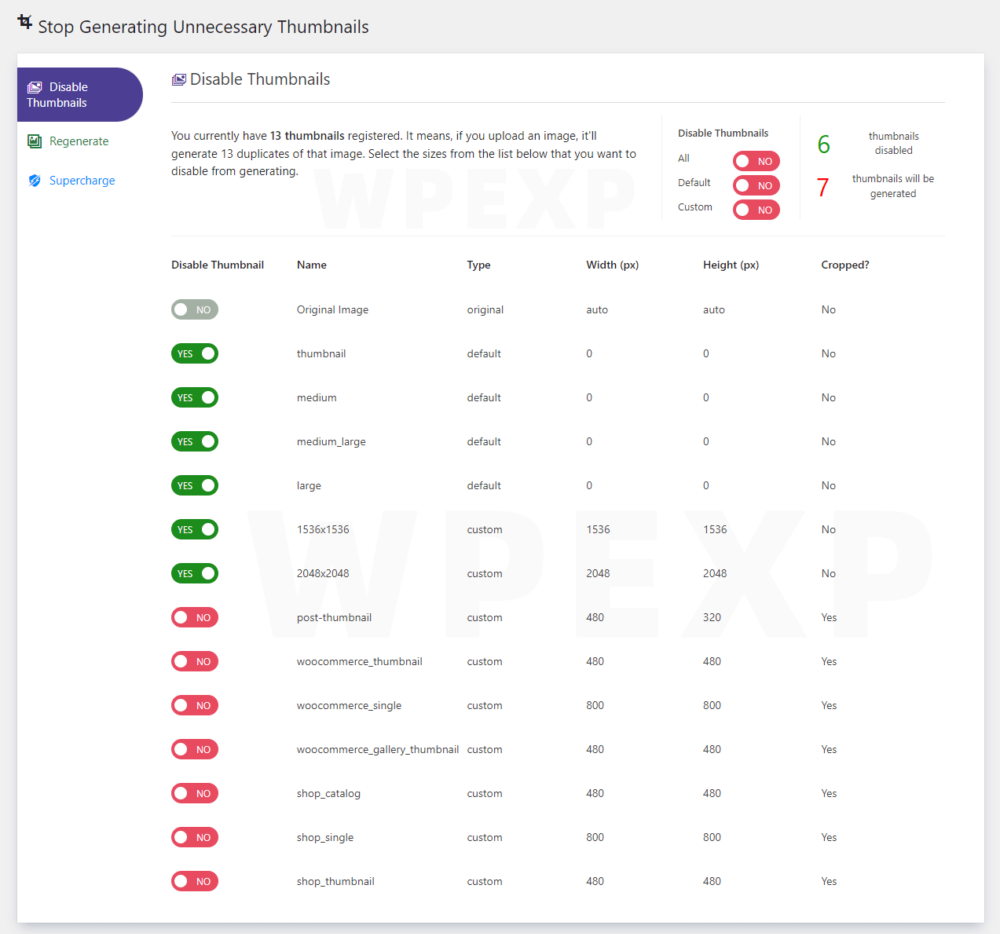Disable the shop_thumbnail size
1000x934 pixels.
point(195,882)
